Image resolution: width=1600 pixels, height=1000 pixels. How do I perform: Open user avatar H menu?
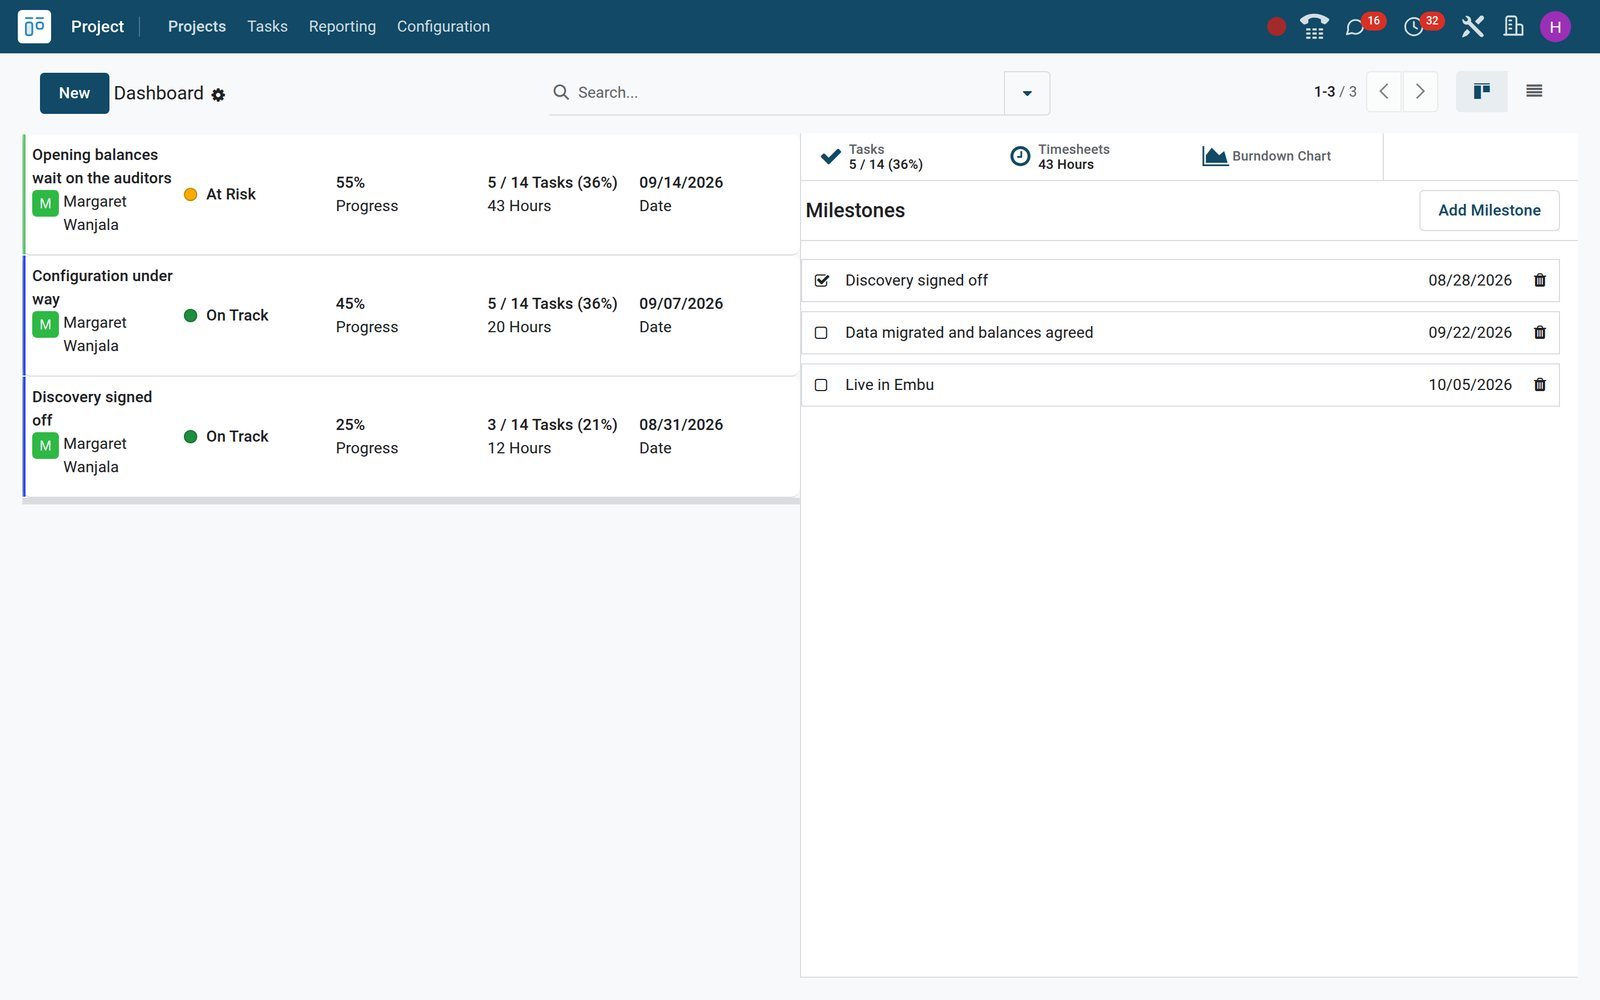point(1555,27)
